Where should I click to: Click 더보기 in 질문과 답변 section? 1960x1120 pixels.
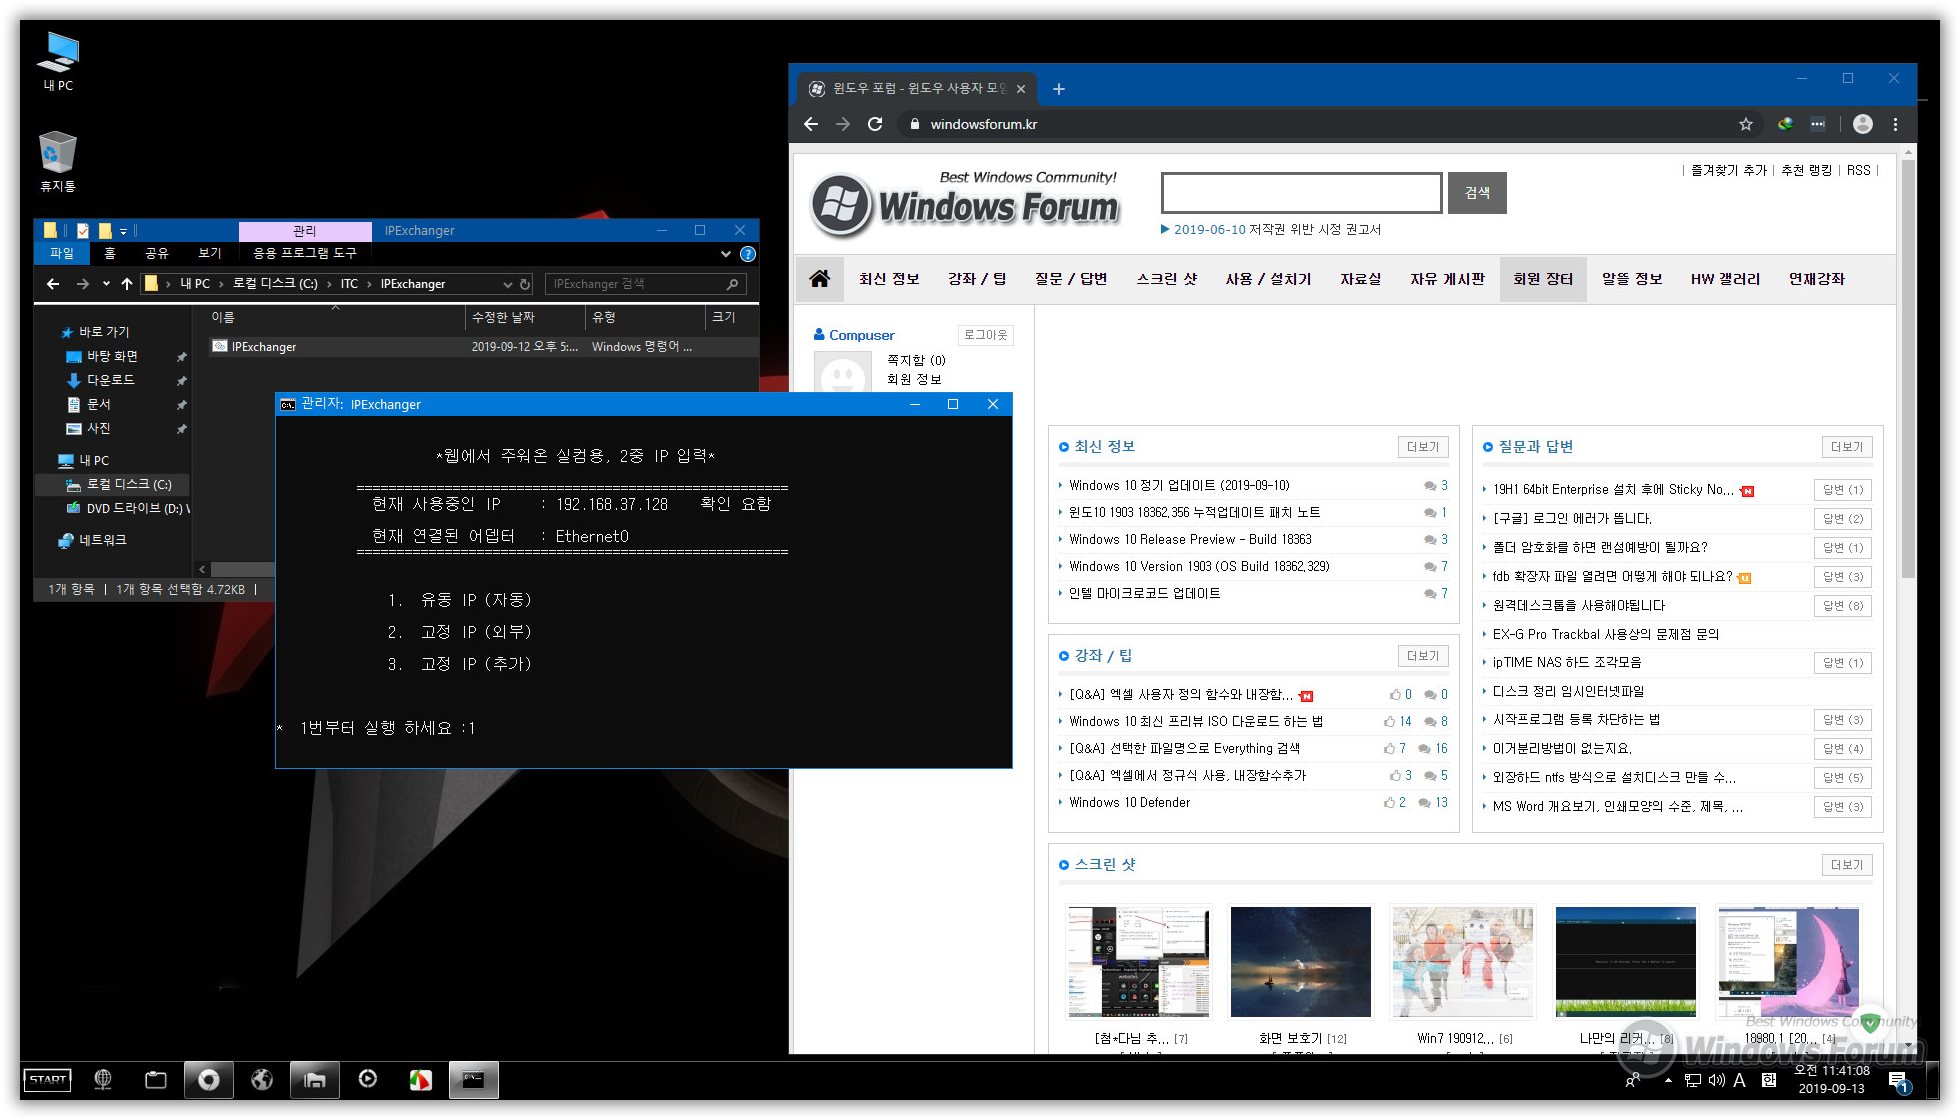pos(1846,447)
